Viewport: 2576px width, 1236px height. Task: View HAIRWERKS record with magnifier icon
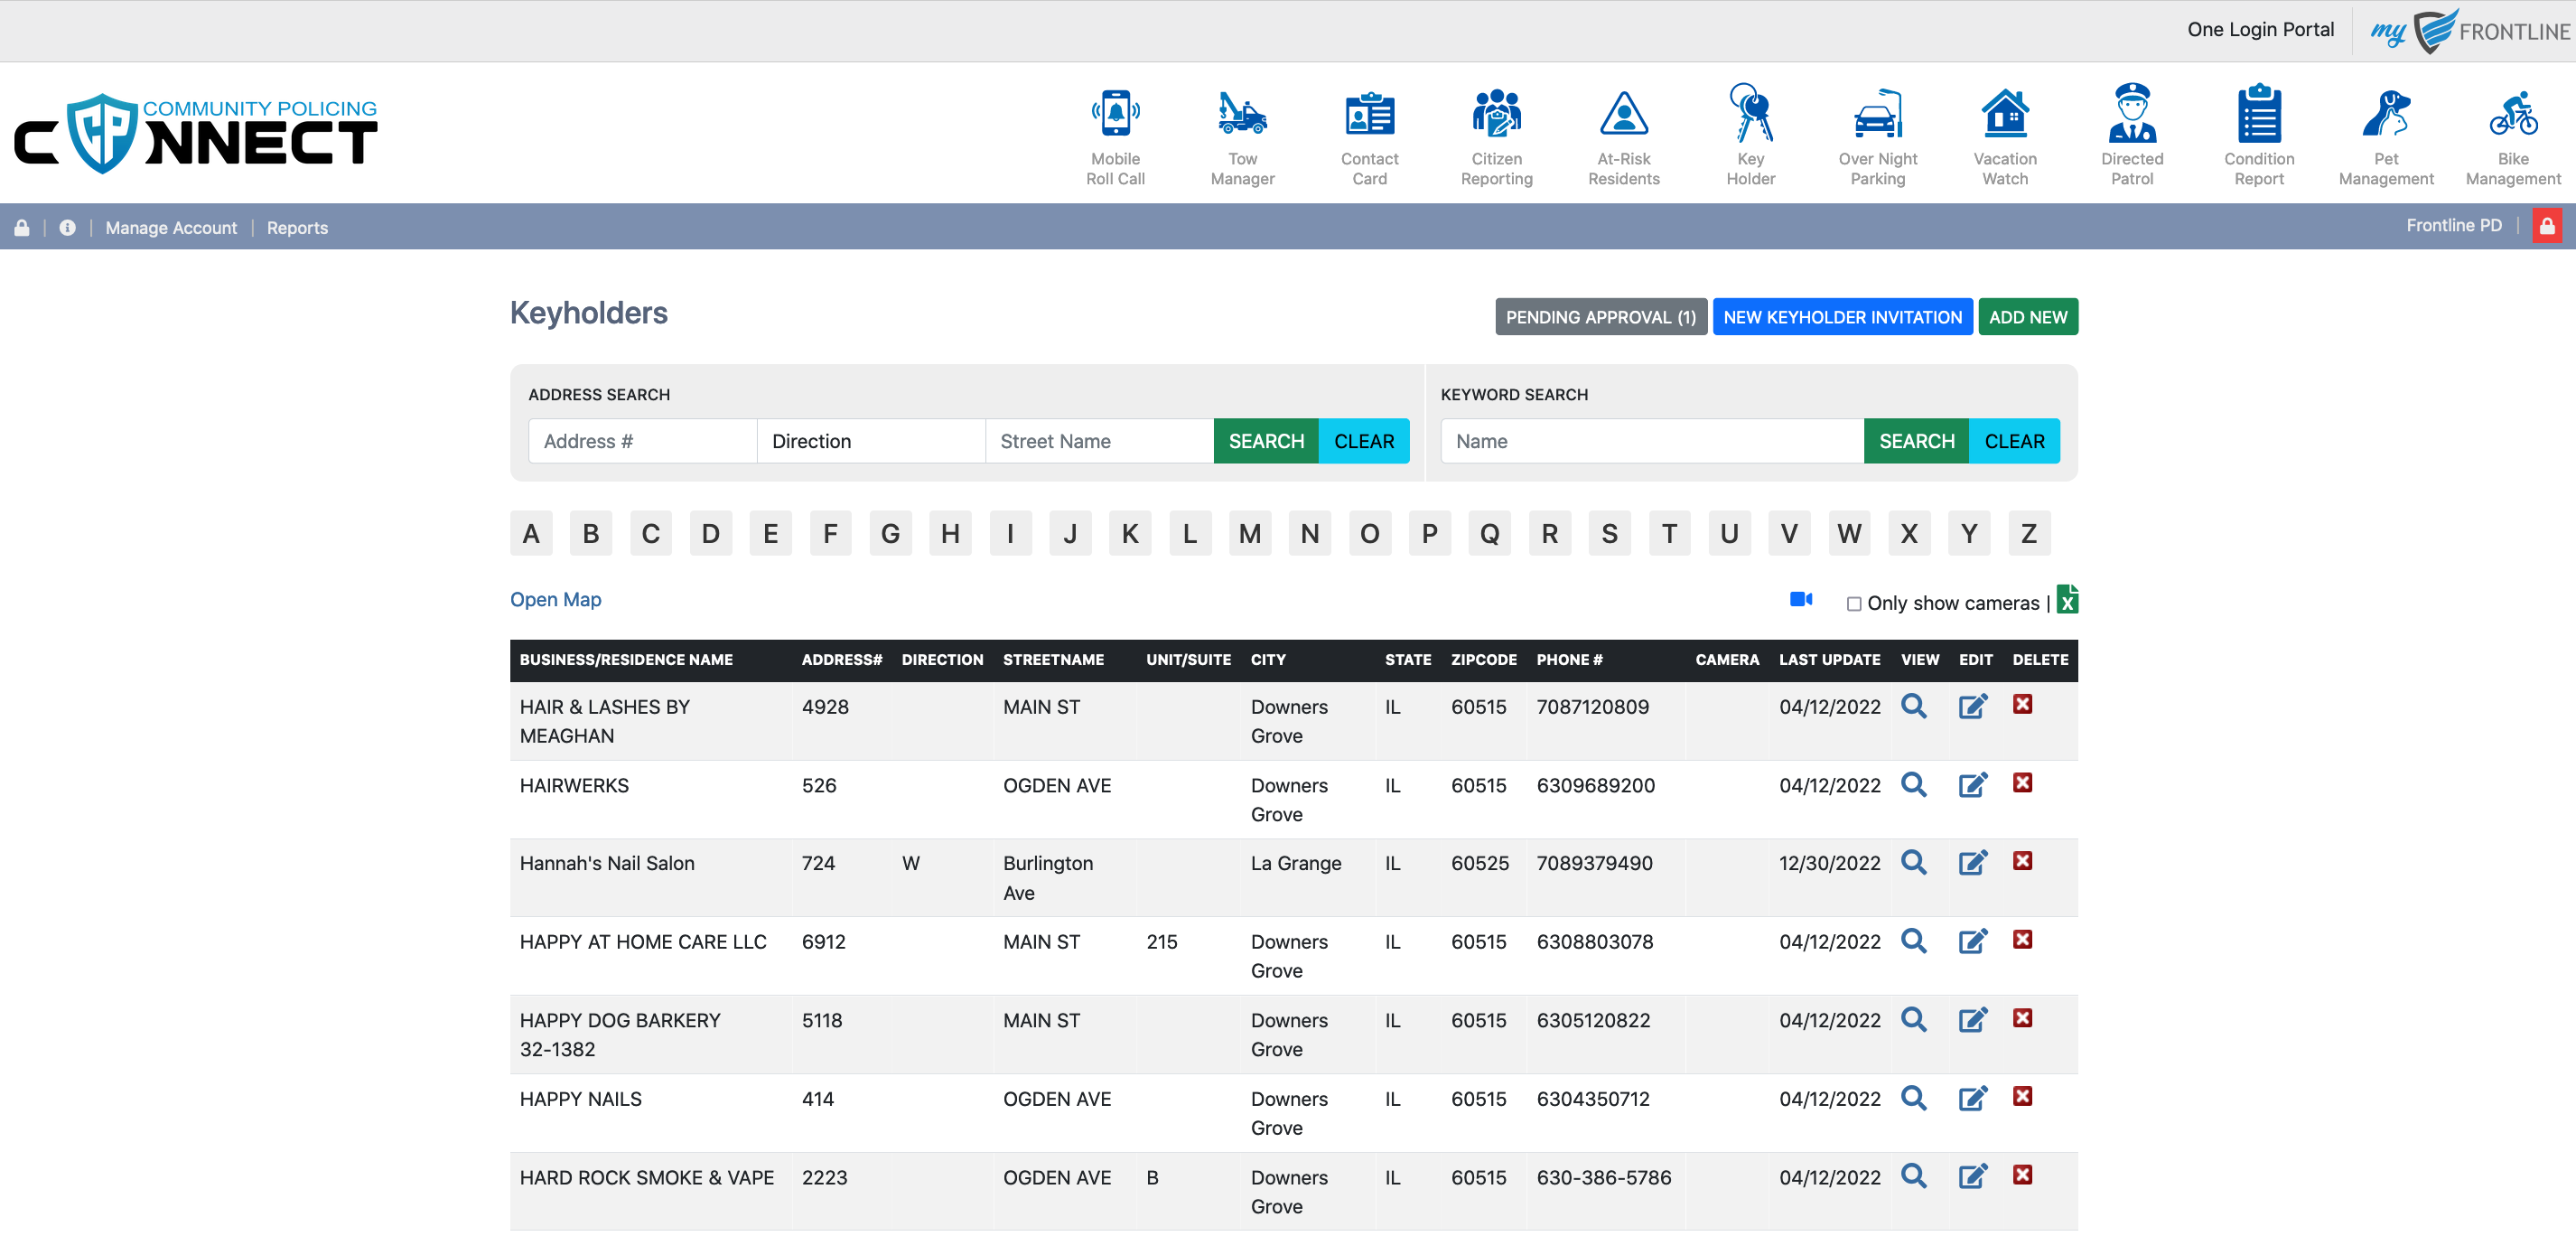click(1913, 784)
